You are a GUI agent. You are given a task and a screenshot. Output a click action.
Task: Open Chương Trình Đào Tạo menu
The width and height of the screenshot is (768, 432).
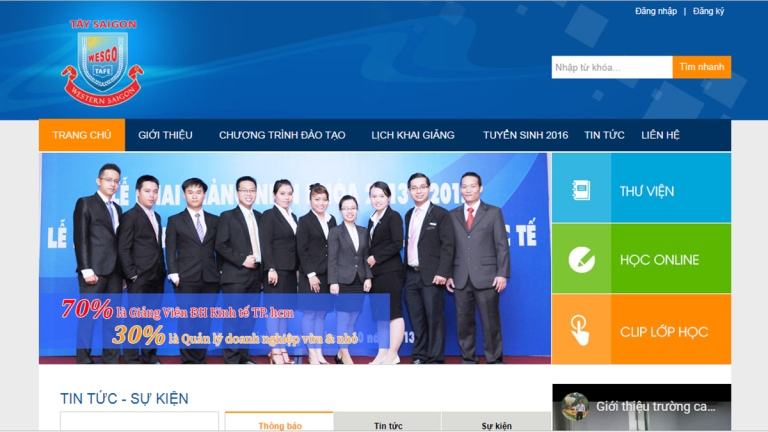coord(282,135)
